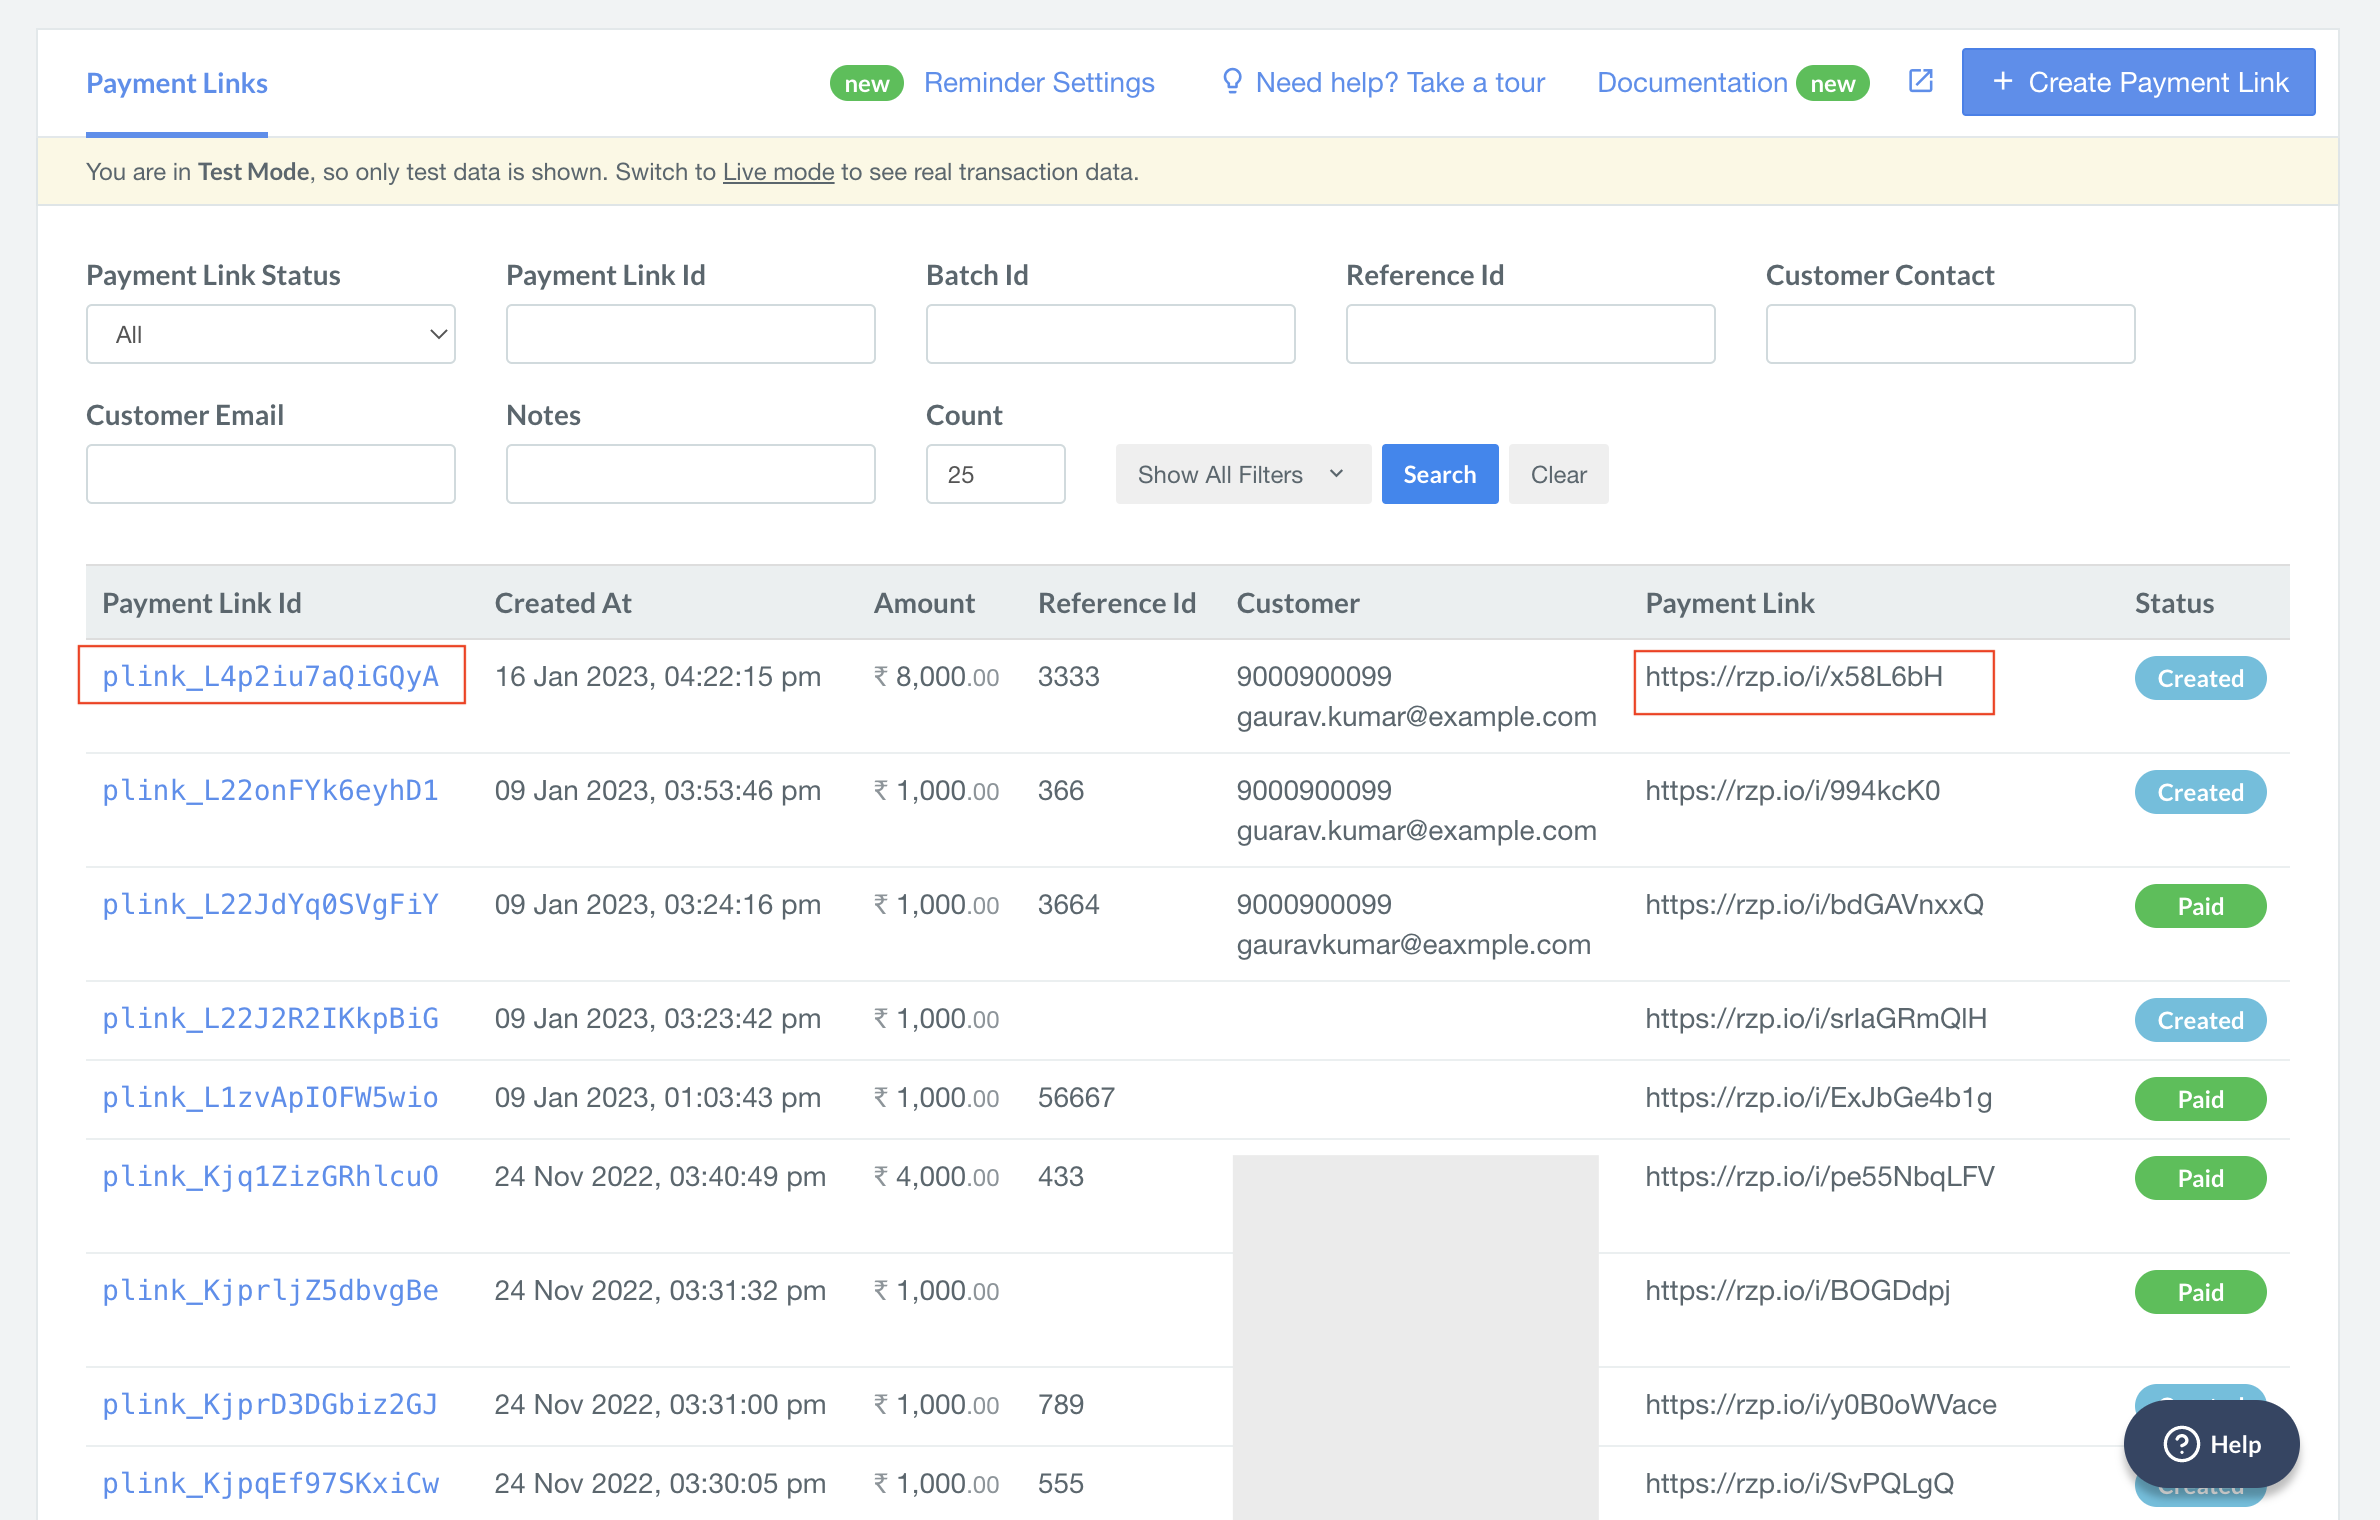Focus the Payment Link Id filter field

pyautogui.click(x=691, y=334)
